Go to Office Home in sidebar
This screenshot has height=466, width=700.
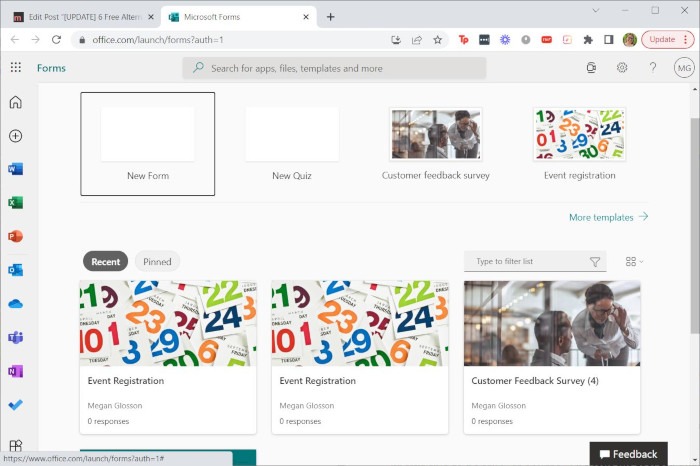16,102
